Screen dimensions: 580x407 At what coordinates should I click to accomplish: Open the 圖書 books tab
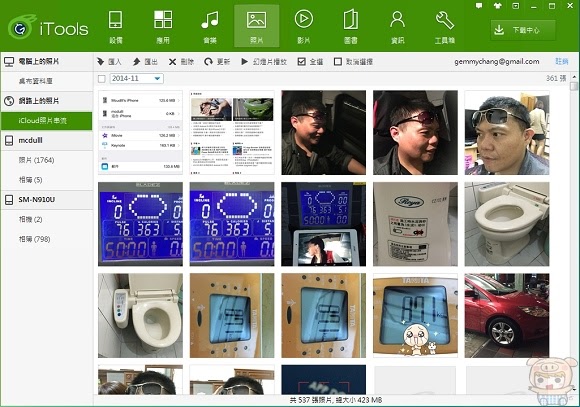tap(351, 27)
